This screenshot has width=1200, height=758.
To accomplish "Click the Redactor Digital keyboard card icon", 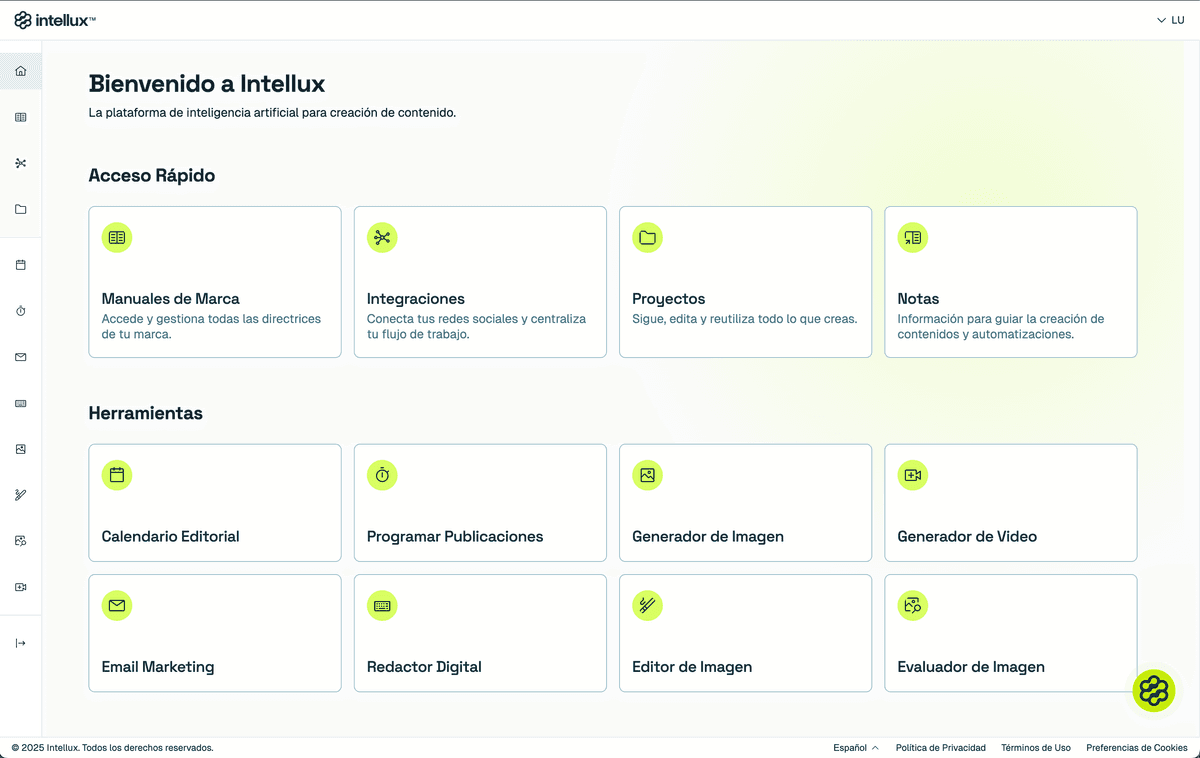I will pos(382,605).
